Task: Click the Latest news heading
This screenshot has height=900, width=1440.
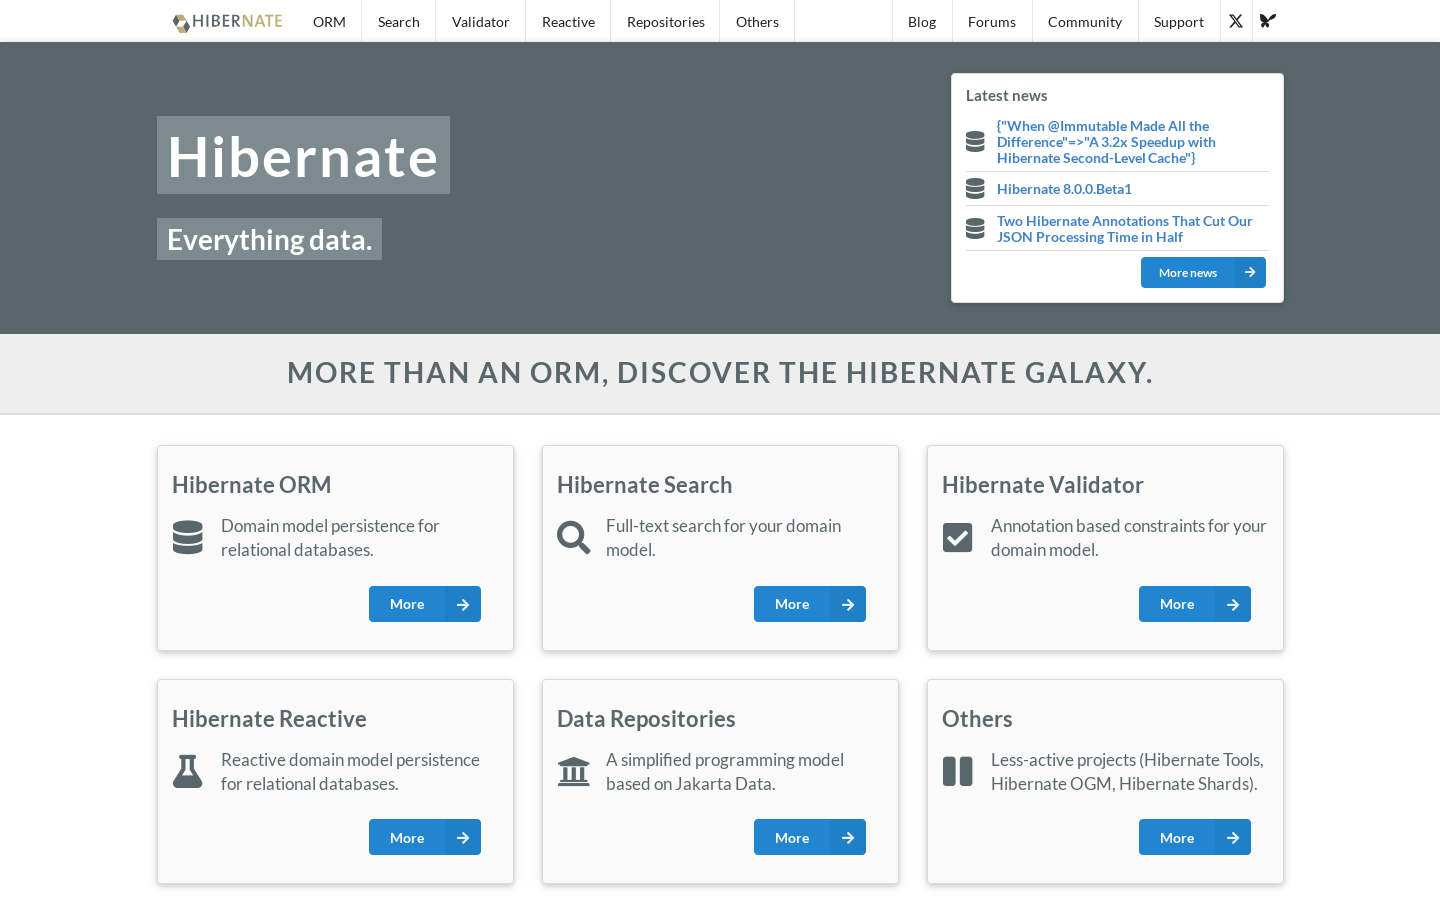Action: coord(1007,96)
